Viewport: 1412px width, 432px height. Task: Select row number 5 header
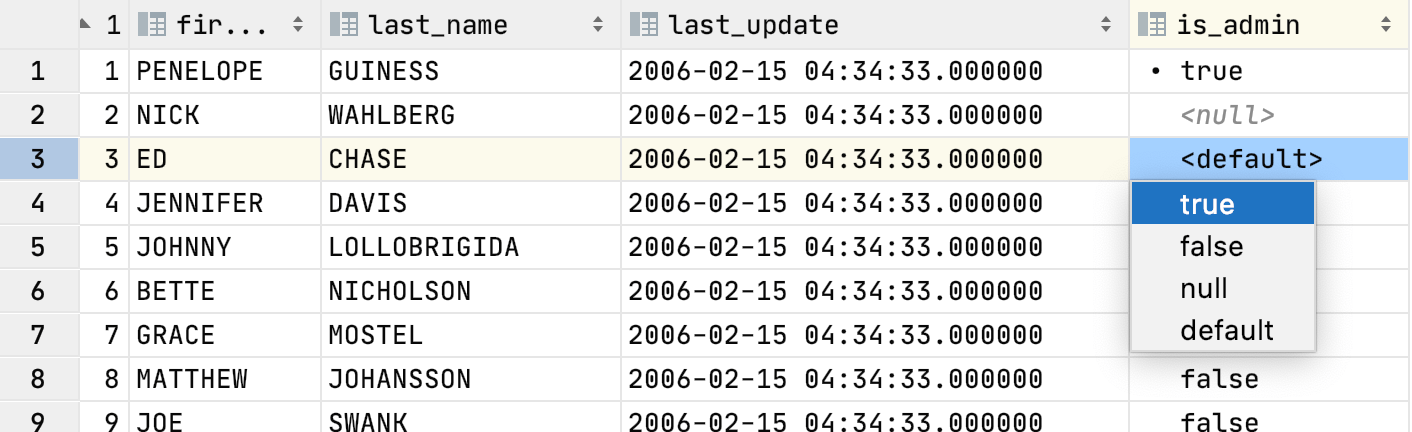(38, 246)
